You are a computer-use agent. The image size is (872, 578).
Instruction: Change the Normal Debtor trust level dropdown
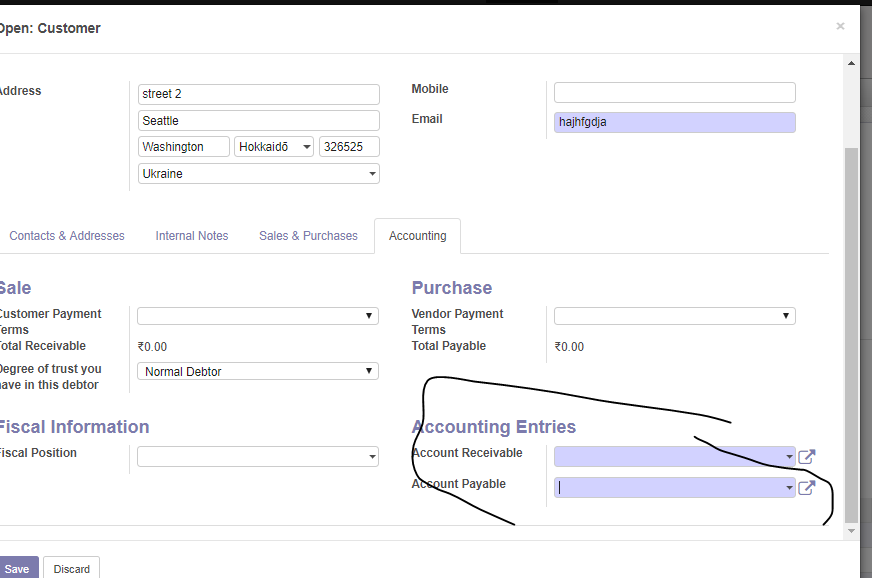click(x=258, y=371)
